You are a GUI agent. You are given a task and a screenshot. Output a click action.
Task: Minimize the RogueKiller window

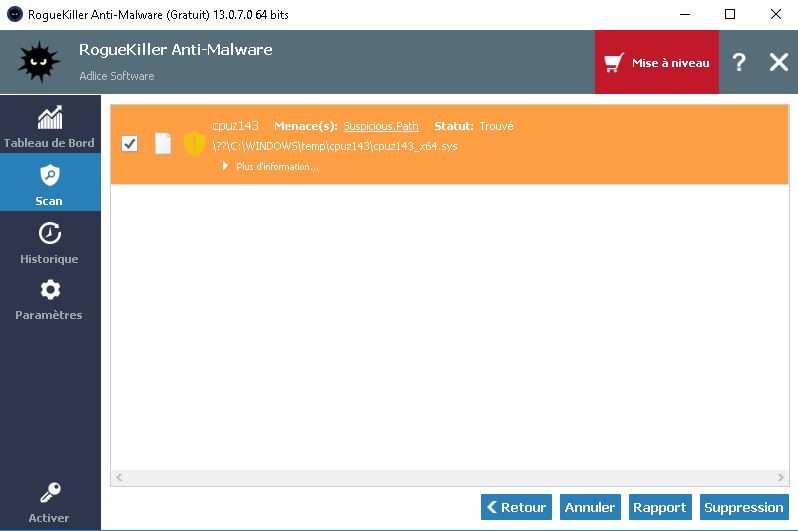point(685,14)
